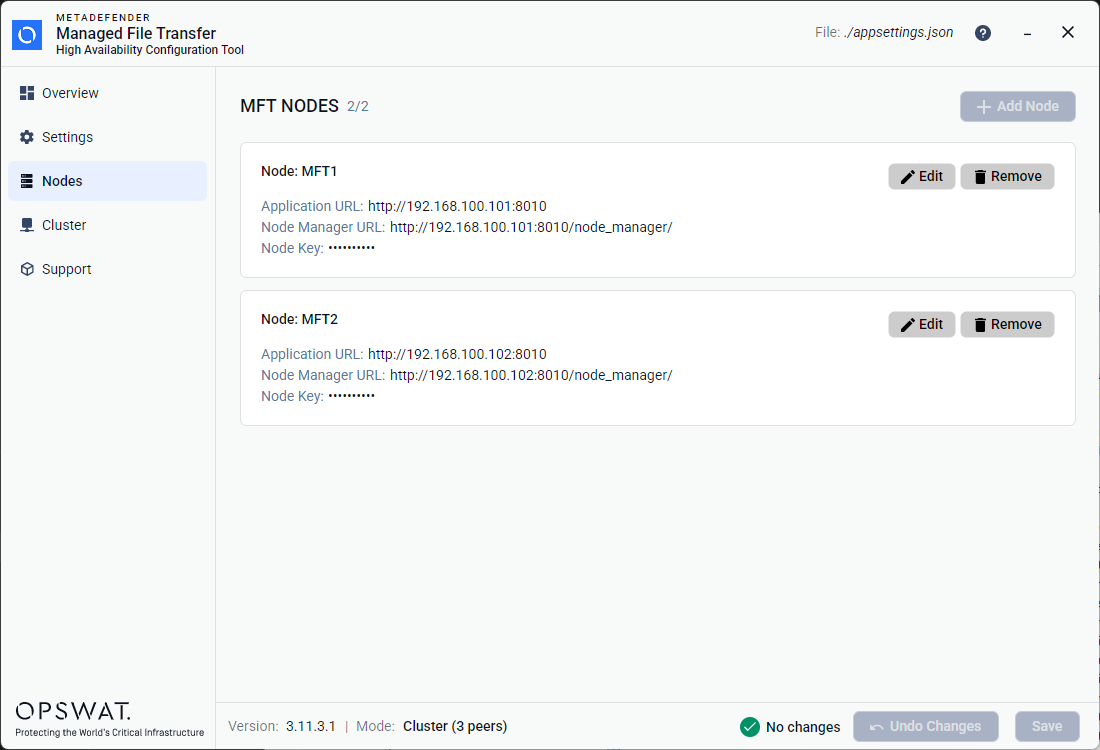Image resolution: width=1100 pixels, height=750 pixels.
Task: Click the Add Node button
Action: point(1017,107)
